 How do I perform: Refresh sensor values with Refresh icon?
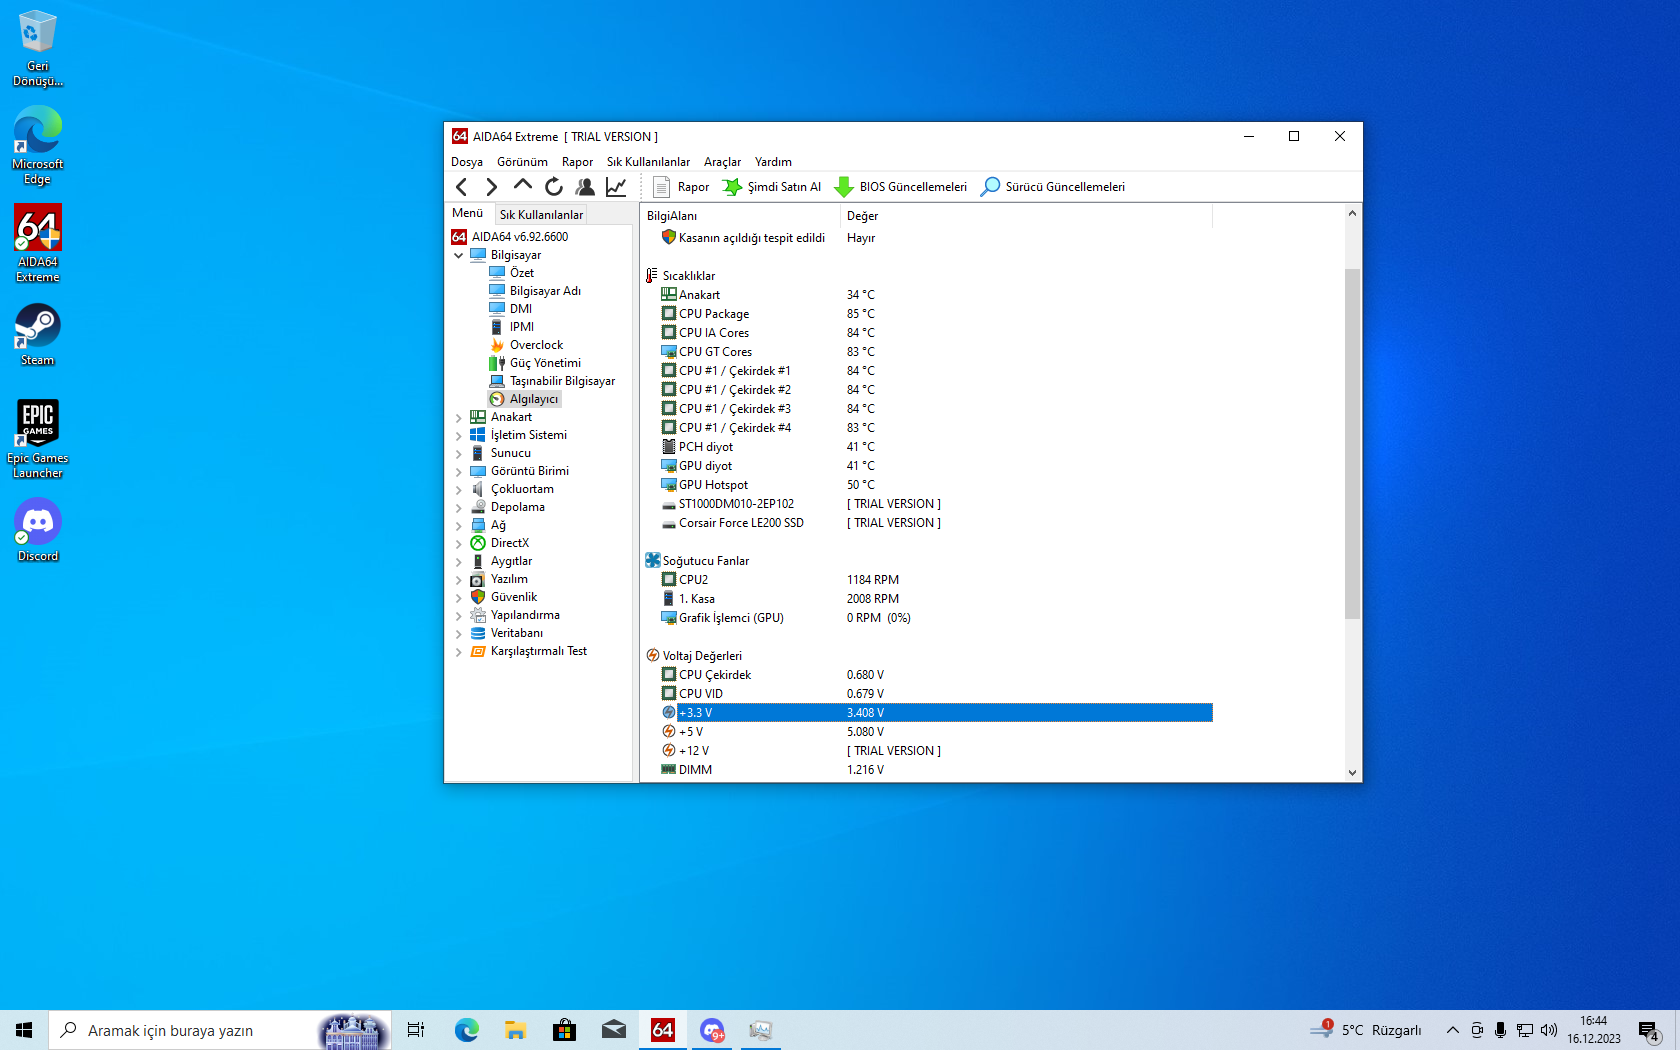[554, 187]
